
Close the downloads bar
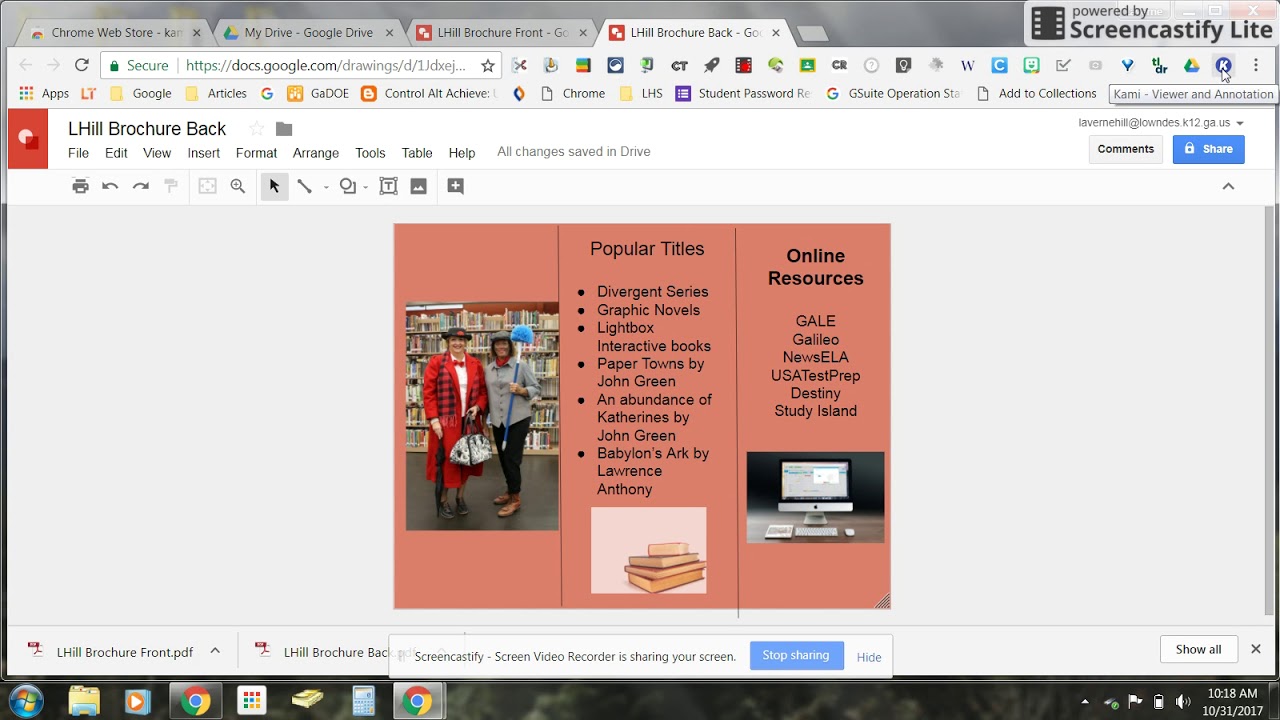(1256, 649)
